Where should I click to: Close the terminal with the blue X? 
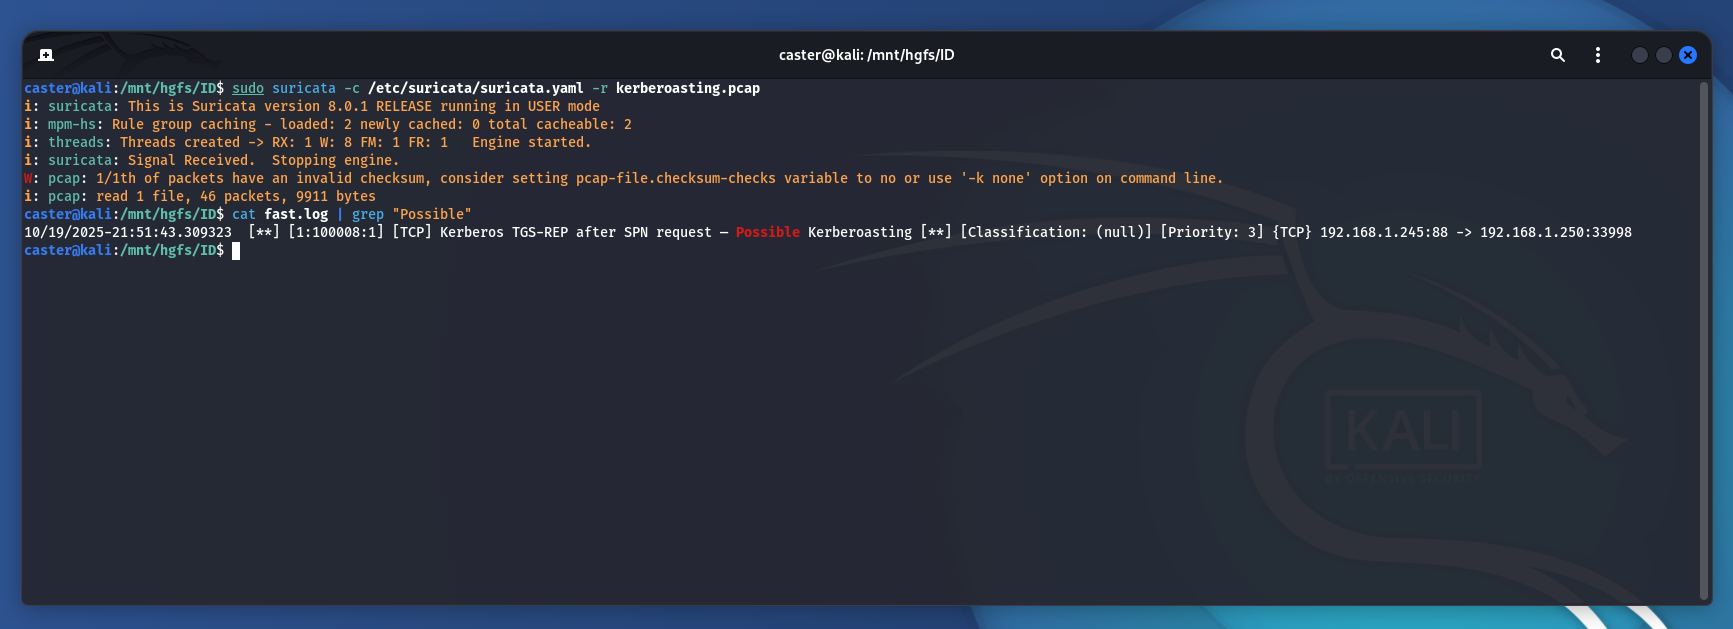pos(1688,55)
